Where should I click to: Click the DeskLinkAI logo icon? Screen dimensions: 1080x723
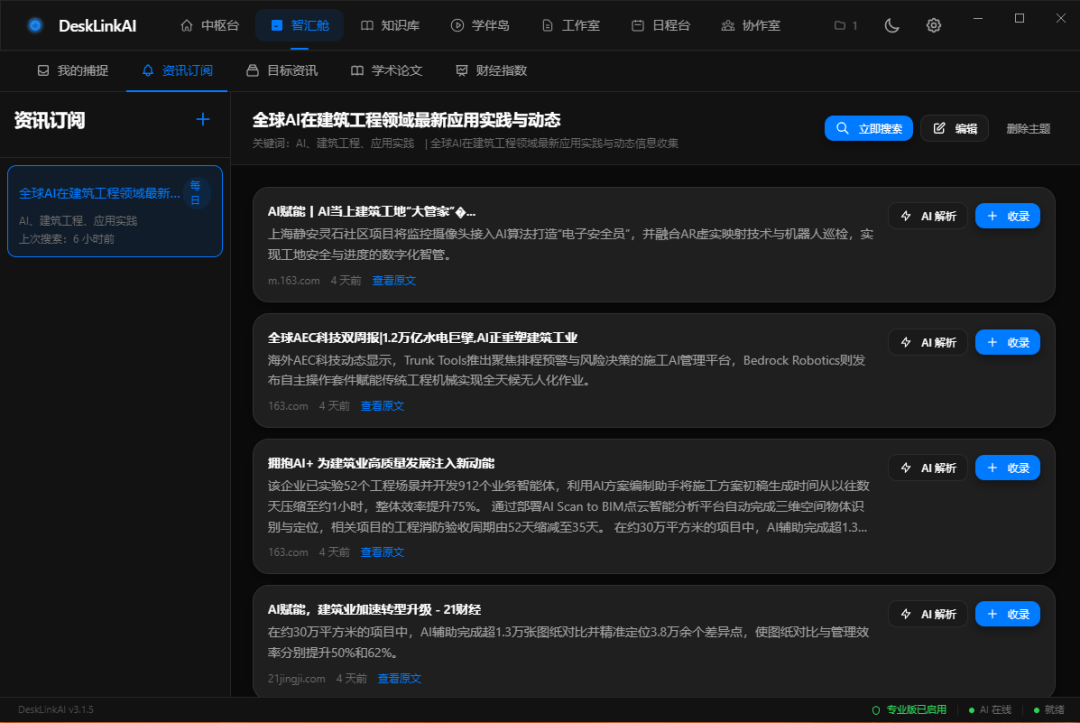tap(35, 25)
